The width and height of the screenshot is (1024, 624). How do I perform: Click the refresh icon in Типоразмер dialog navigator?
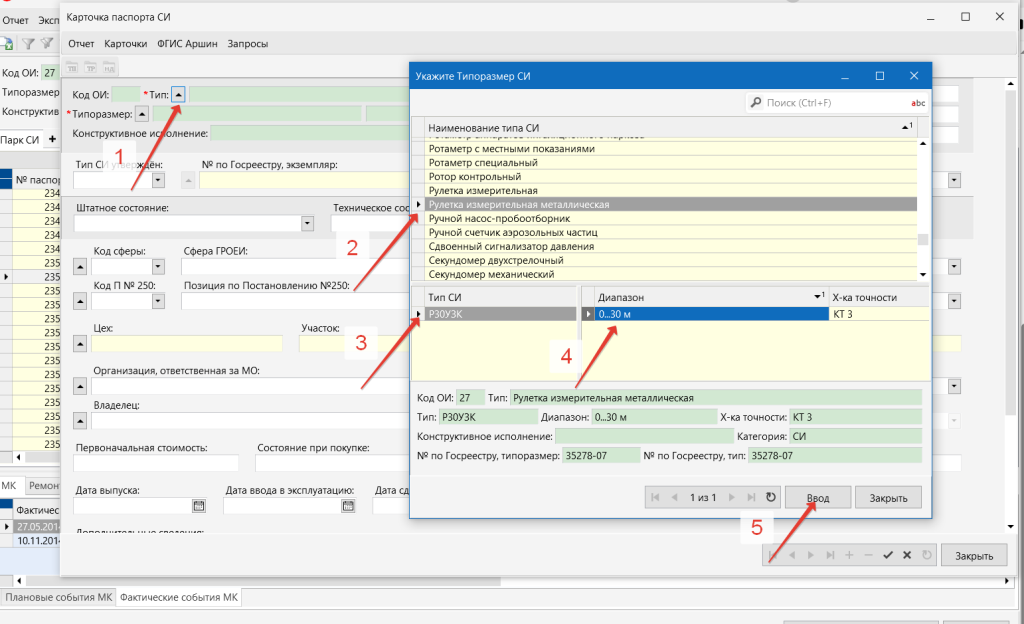coord(771,497)
